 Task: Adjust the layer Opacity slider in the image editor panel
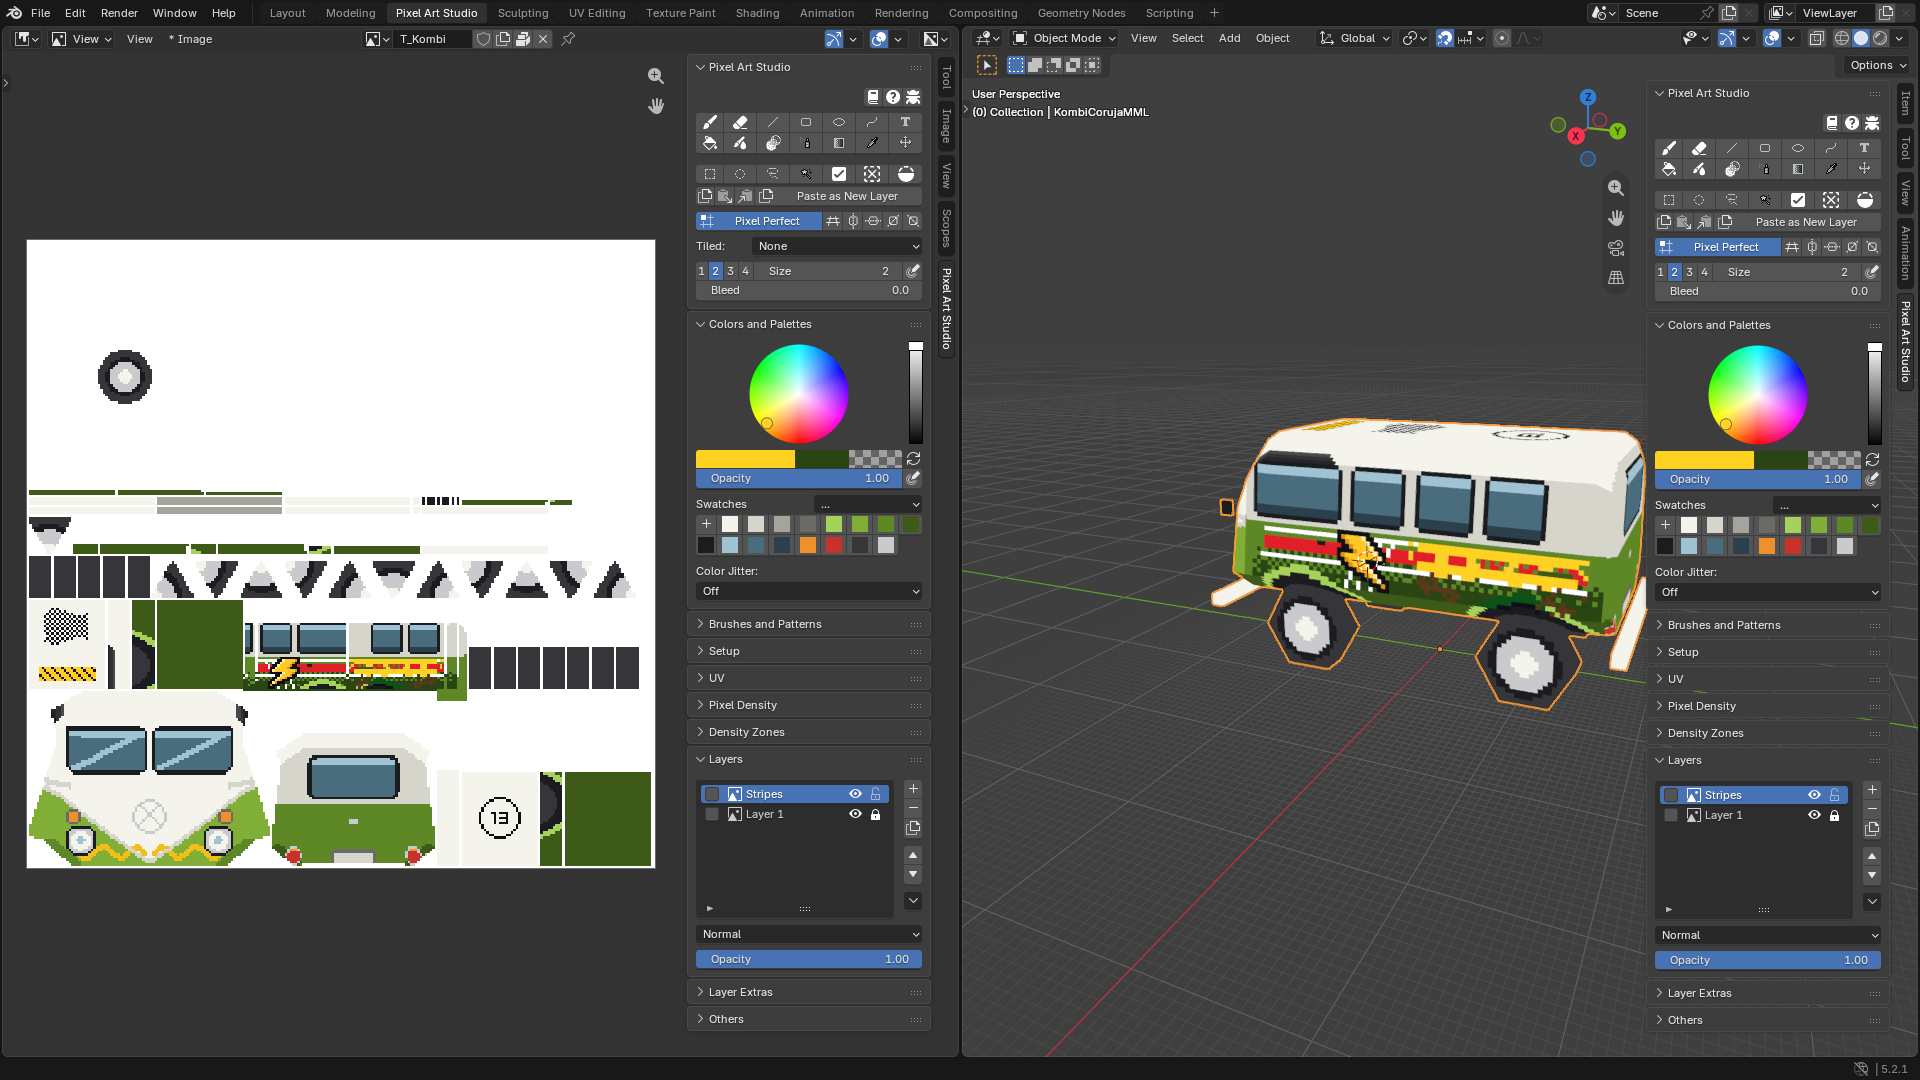[809, 959]
